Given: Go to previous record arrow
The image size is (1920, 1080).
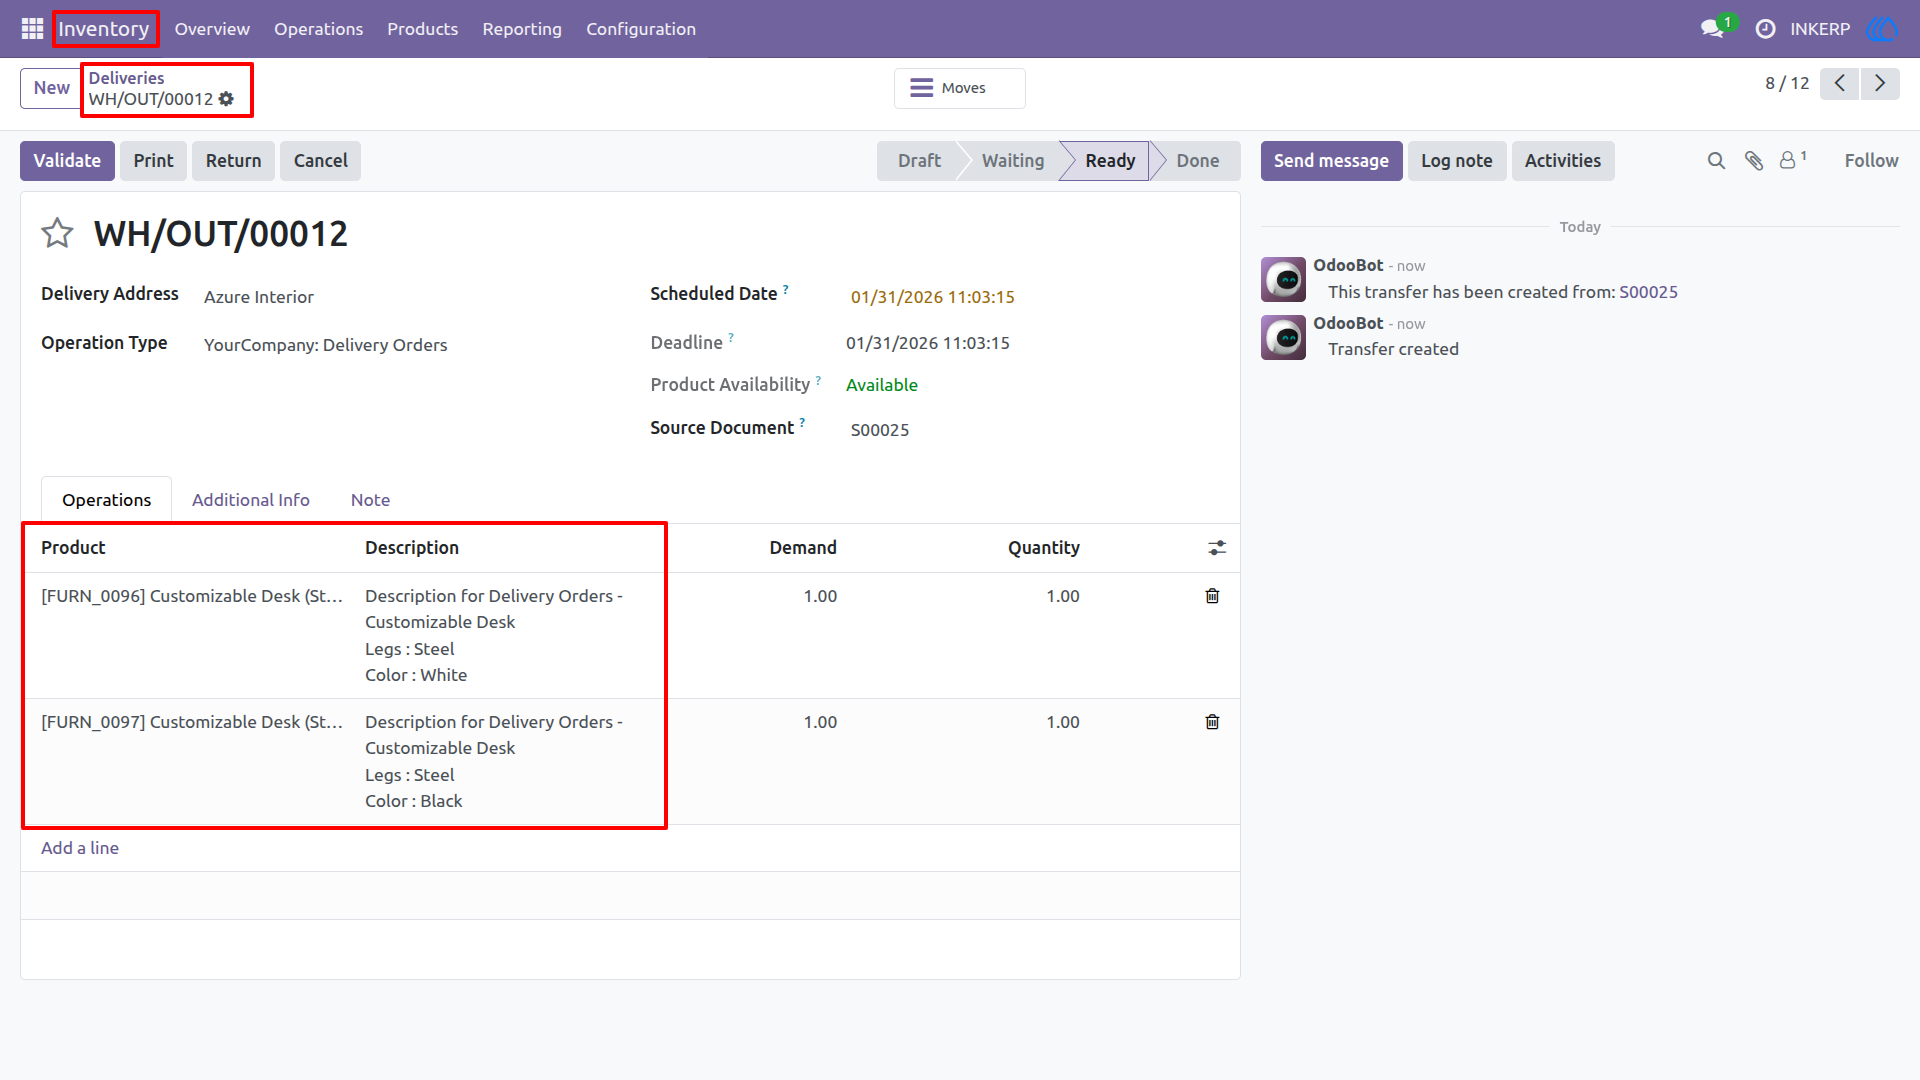Looking at the screenshot, I should click(x=1839, y=83).
